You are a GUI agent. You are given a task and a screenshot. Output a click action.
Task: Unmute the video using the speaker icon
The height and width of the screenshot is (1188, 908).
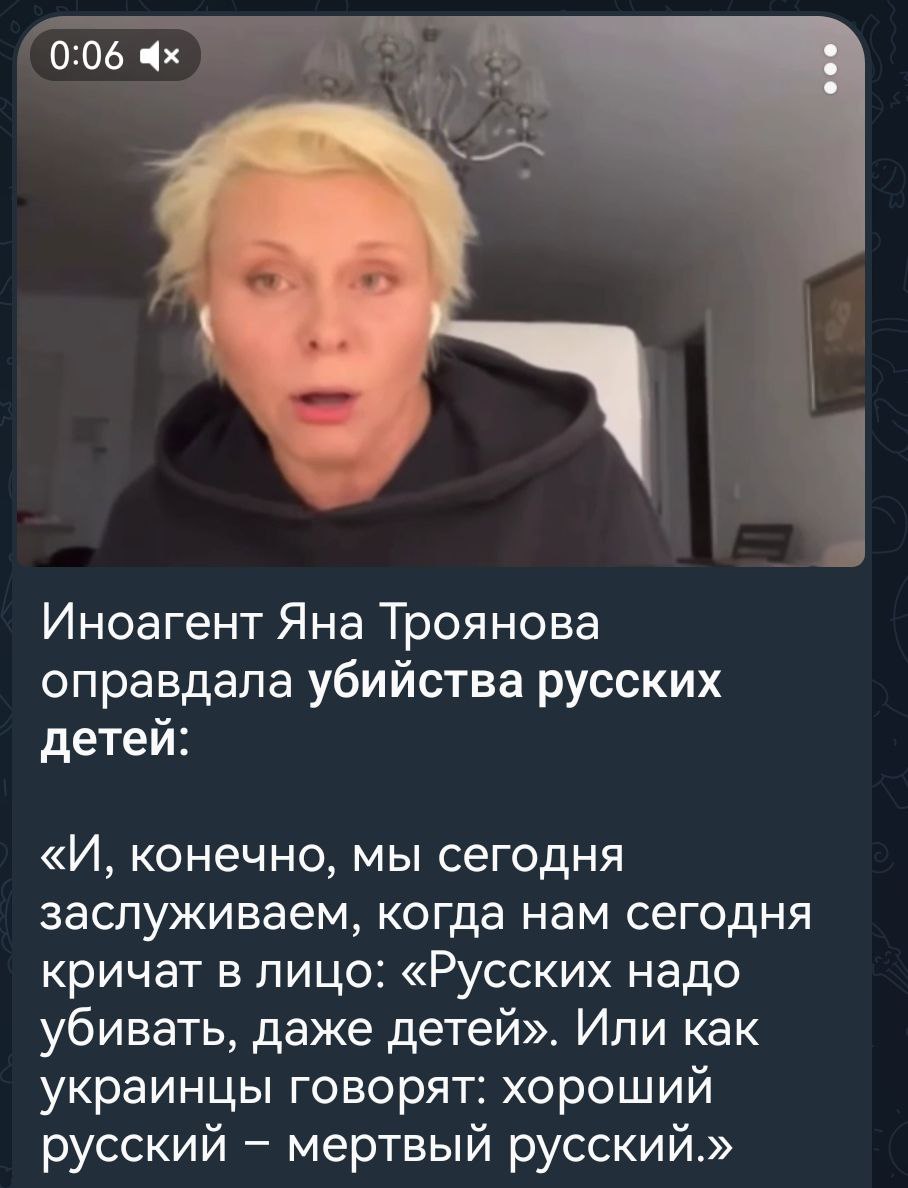click(161, 55)
